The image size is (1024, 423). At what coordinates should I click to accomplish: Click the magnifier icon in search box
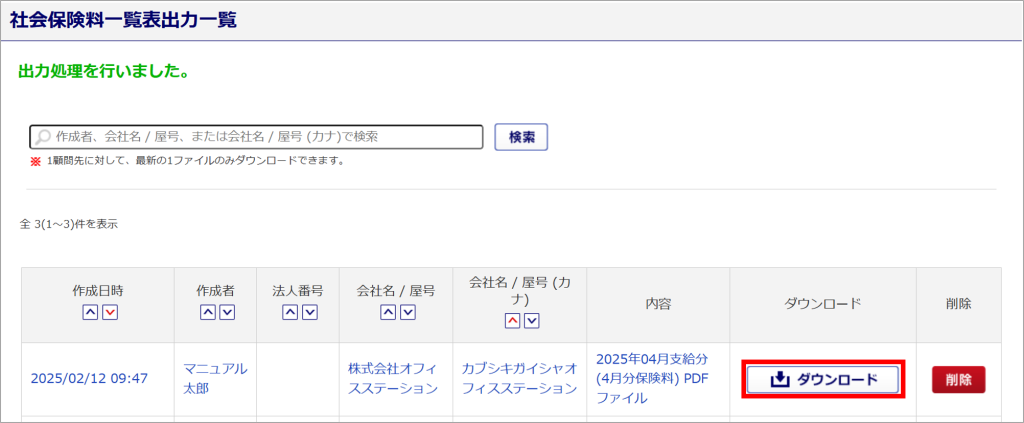pyautogui.click(x=43, y=137)
